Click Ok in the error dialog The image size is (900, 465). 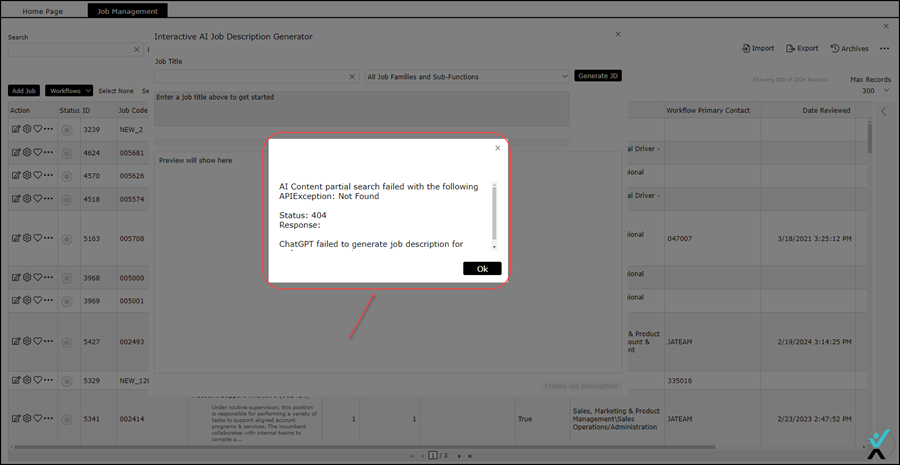coord(482,269)
